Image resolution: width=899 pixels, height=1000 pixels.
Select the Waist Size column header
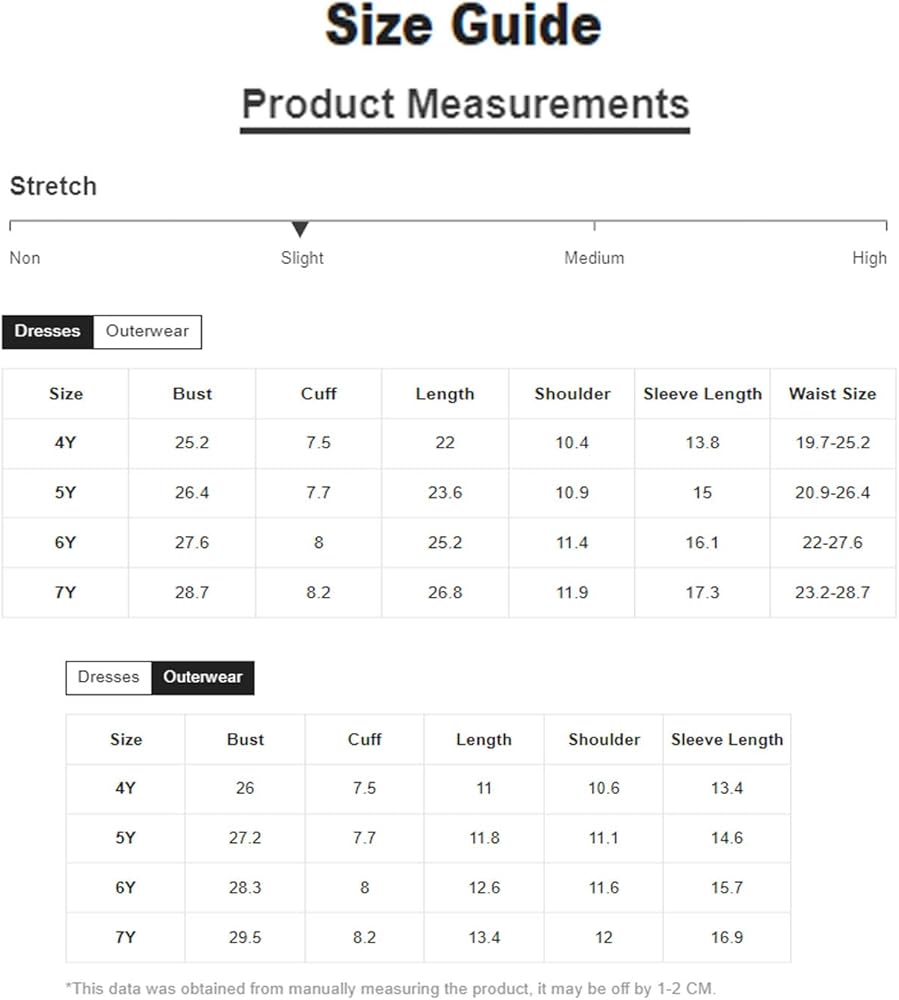pyautogui.click(x=832, y=394)
